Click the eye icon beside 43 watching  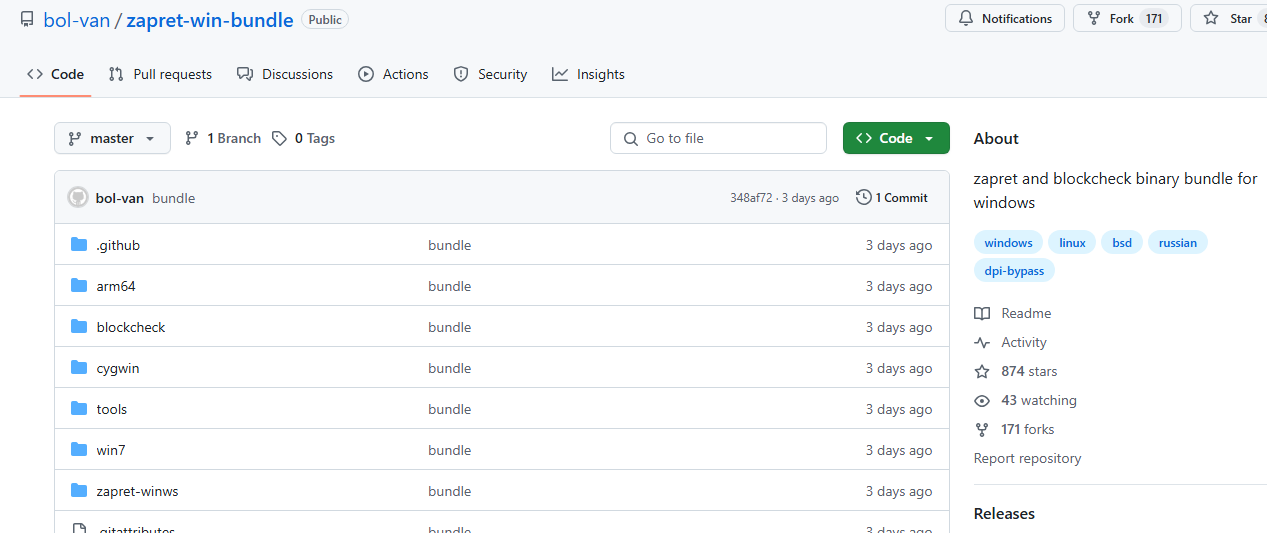pos(982,400)
